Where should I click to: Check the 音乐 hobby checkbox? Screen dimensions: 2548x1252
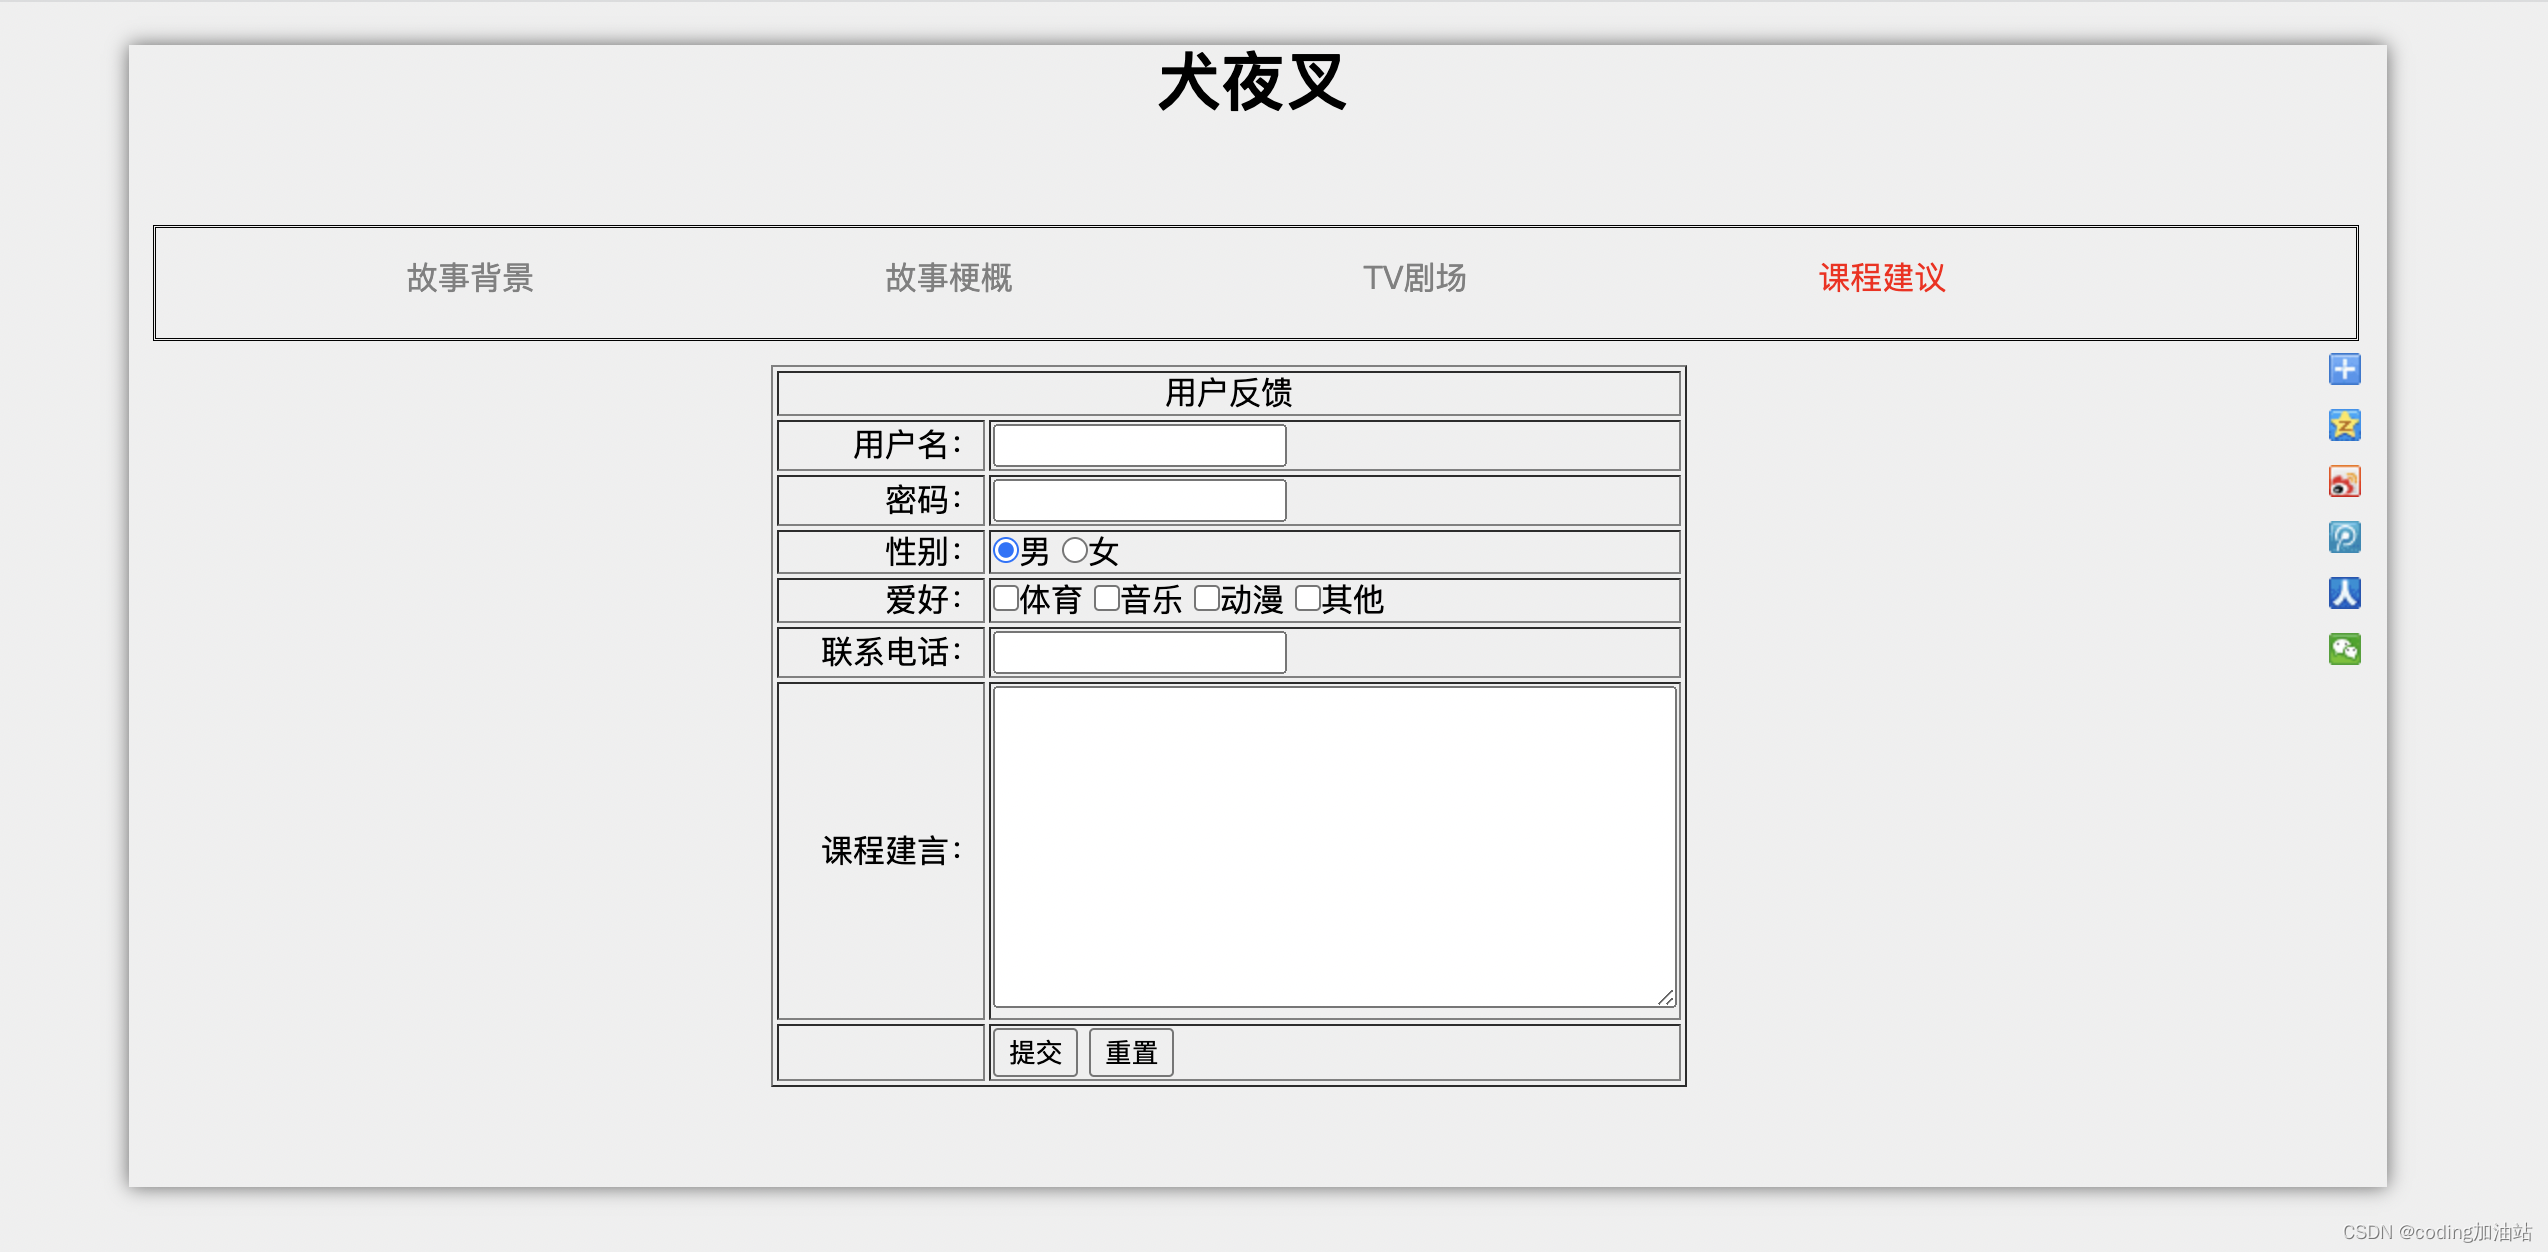tap(1107, 598)
